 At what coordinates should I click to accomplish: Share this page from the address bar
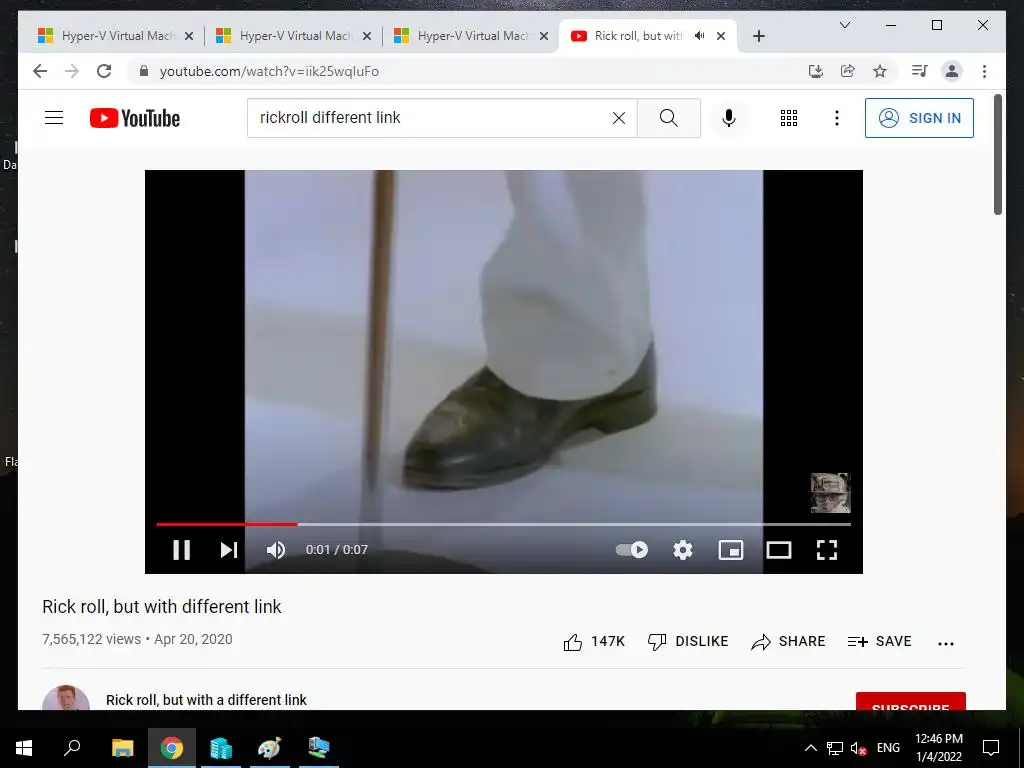848,71
